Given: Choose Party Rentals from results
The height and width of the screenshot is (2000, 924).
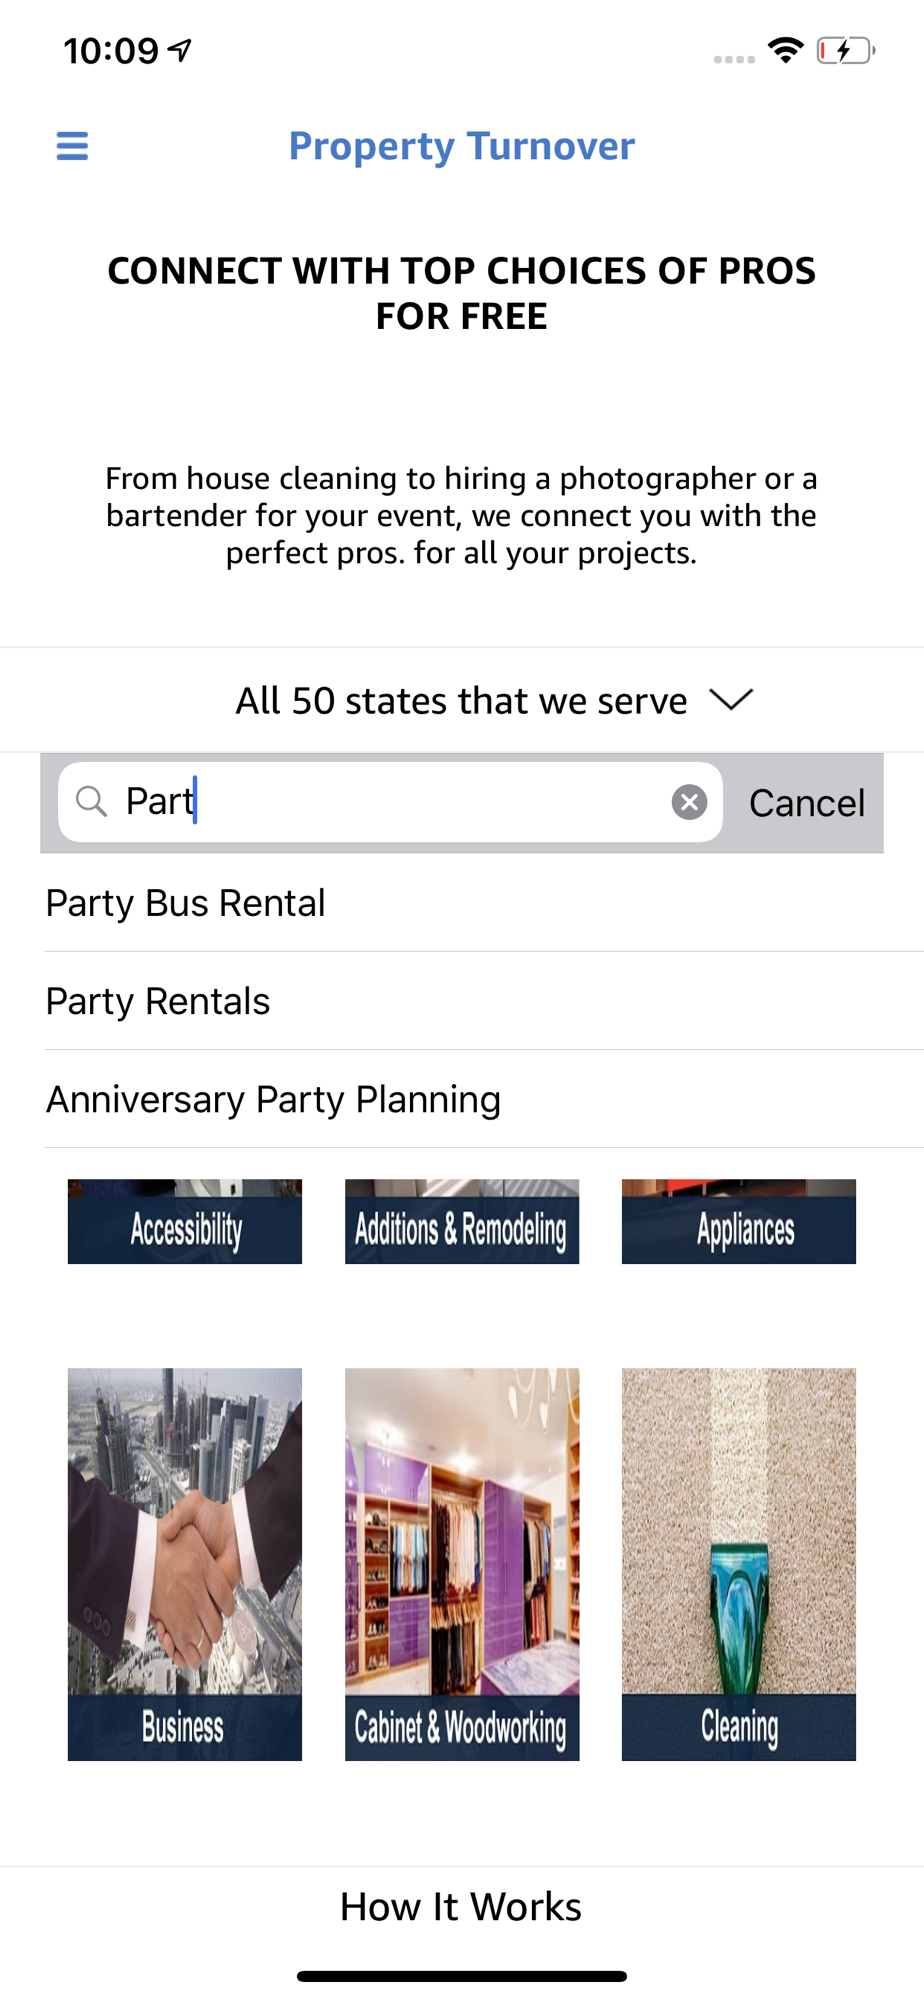Looking at the screenshot, I should tap(158, 1001).
